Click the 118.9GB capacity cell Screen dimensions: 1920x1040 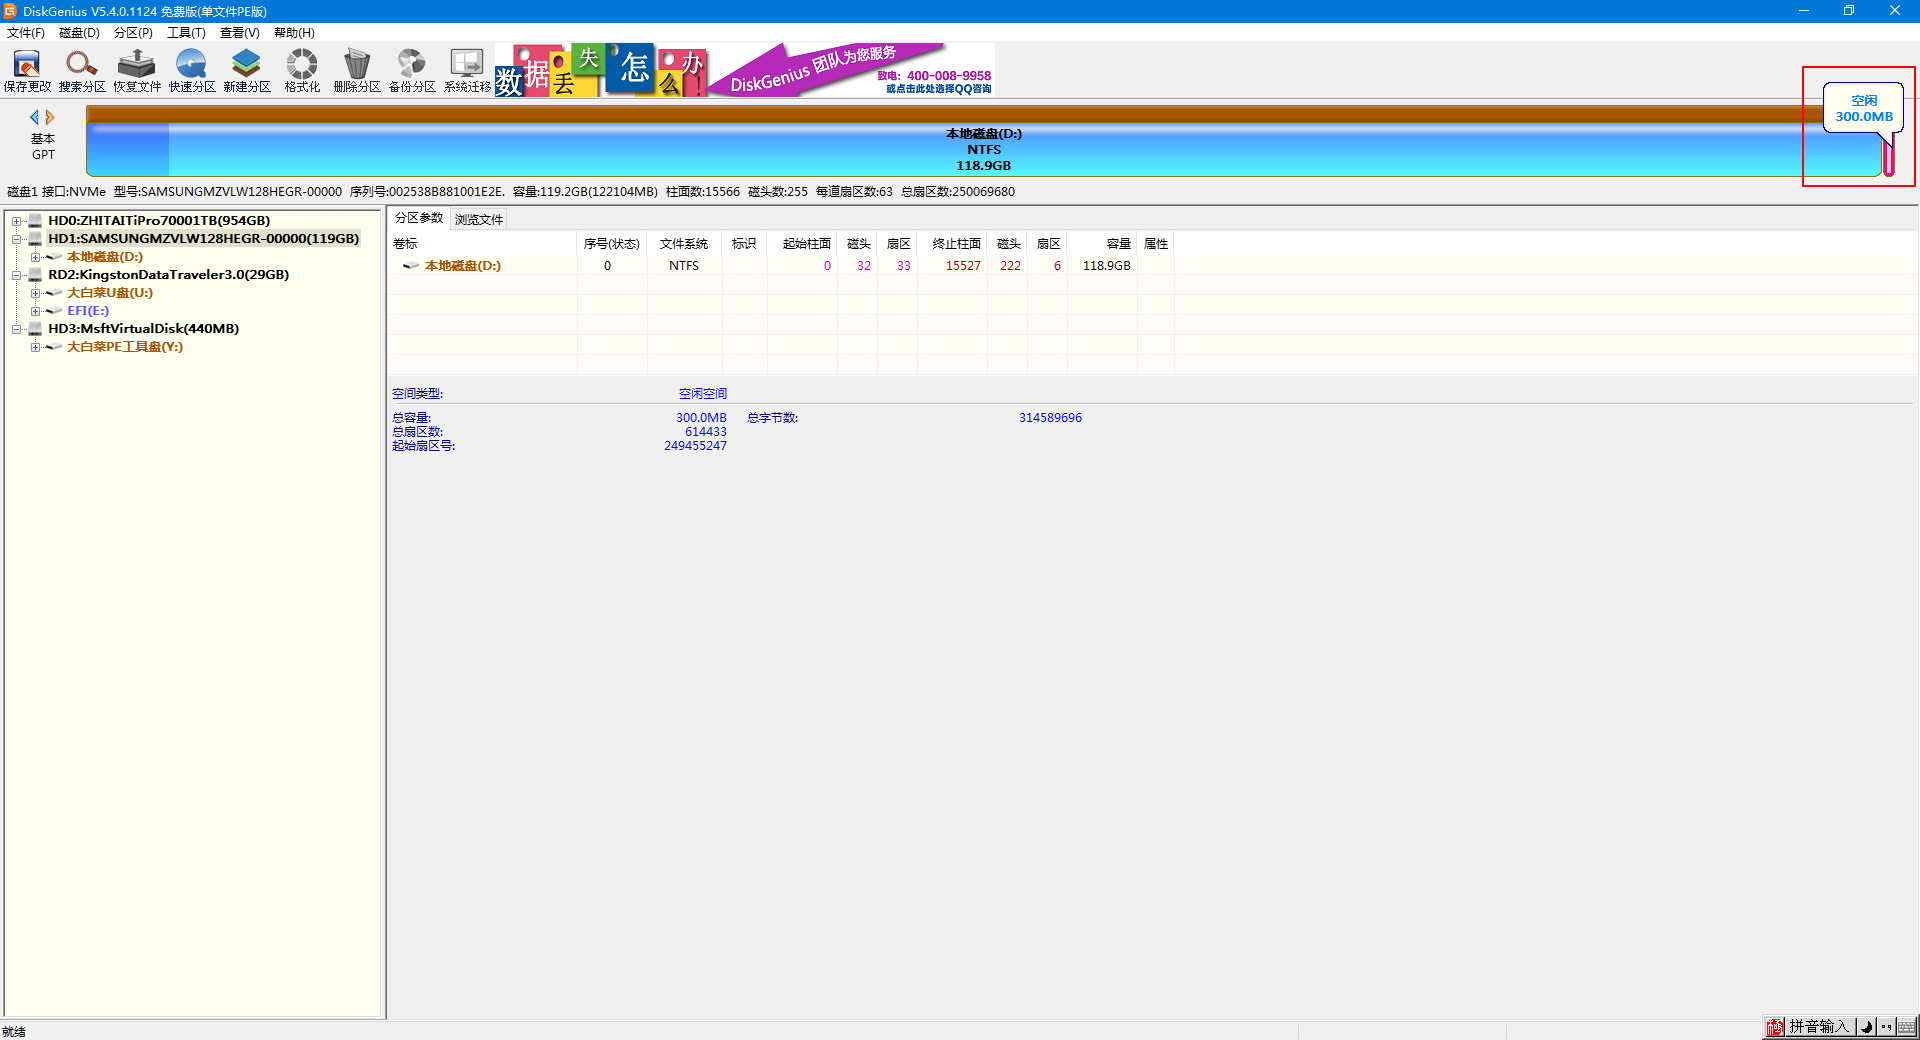click(1106, 266)
